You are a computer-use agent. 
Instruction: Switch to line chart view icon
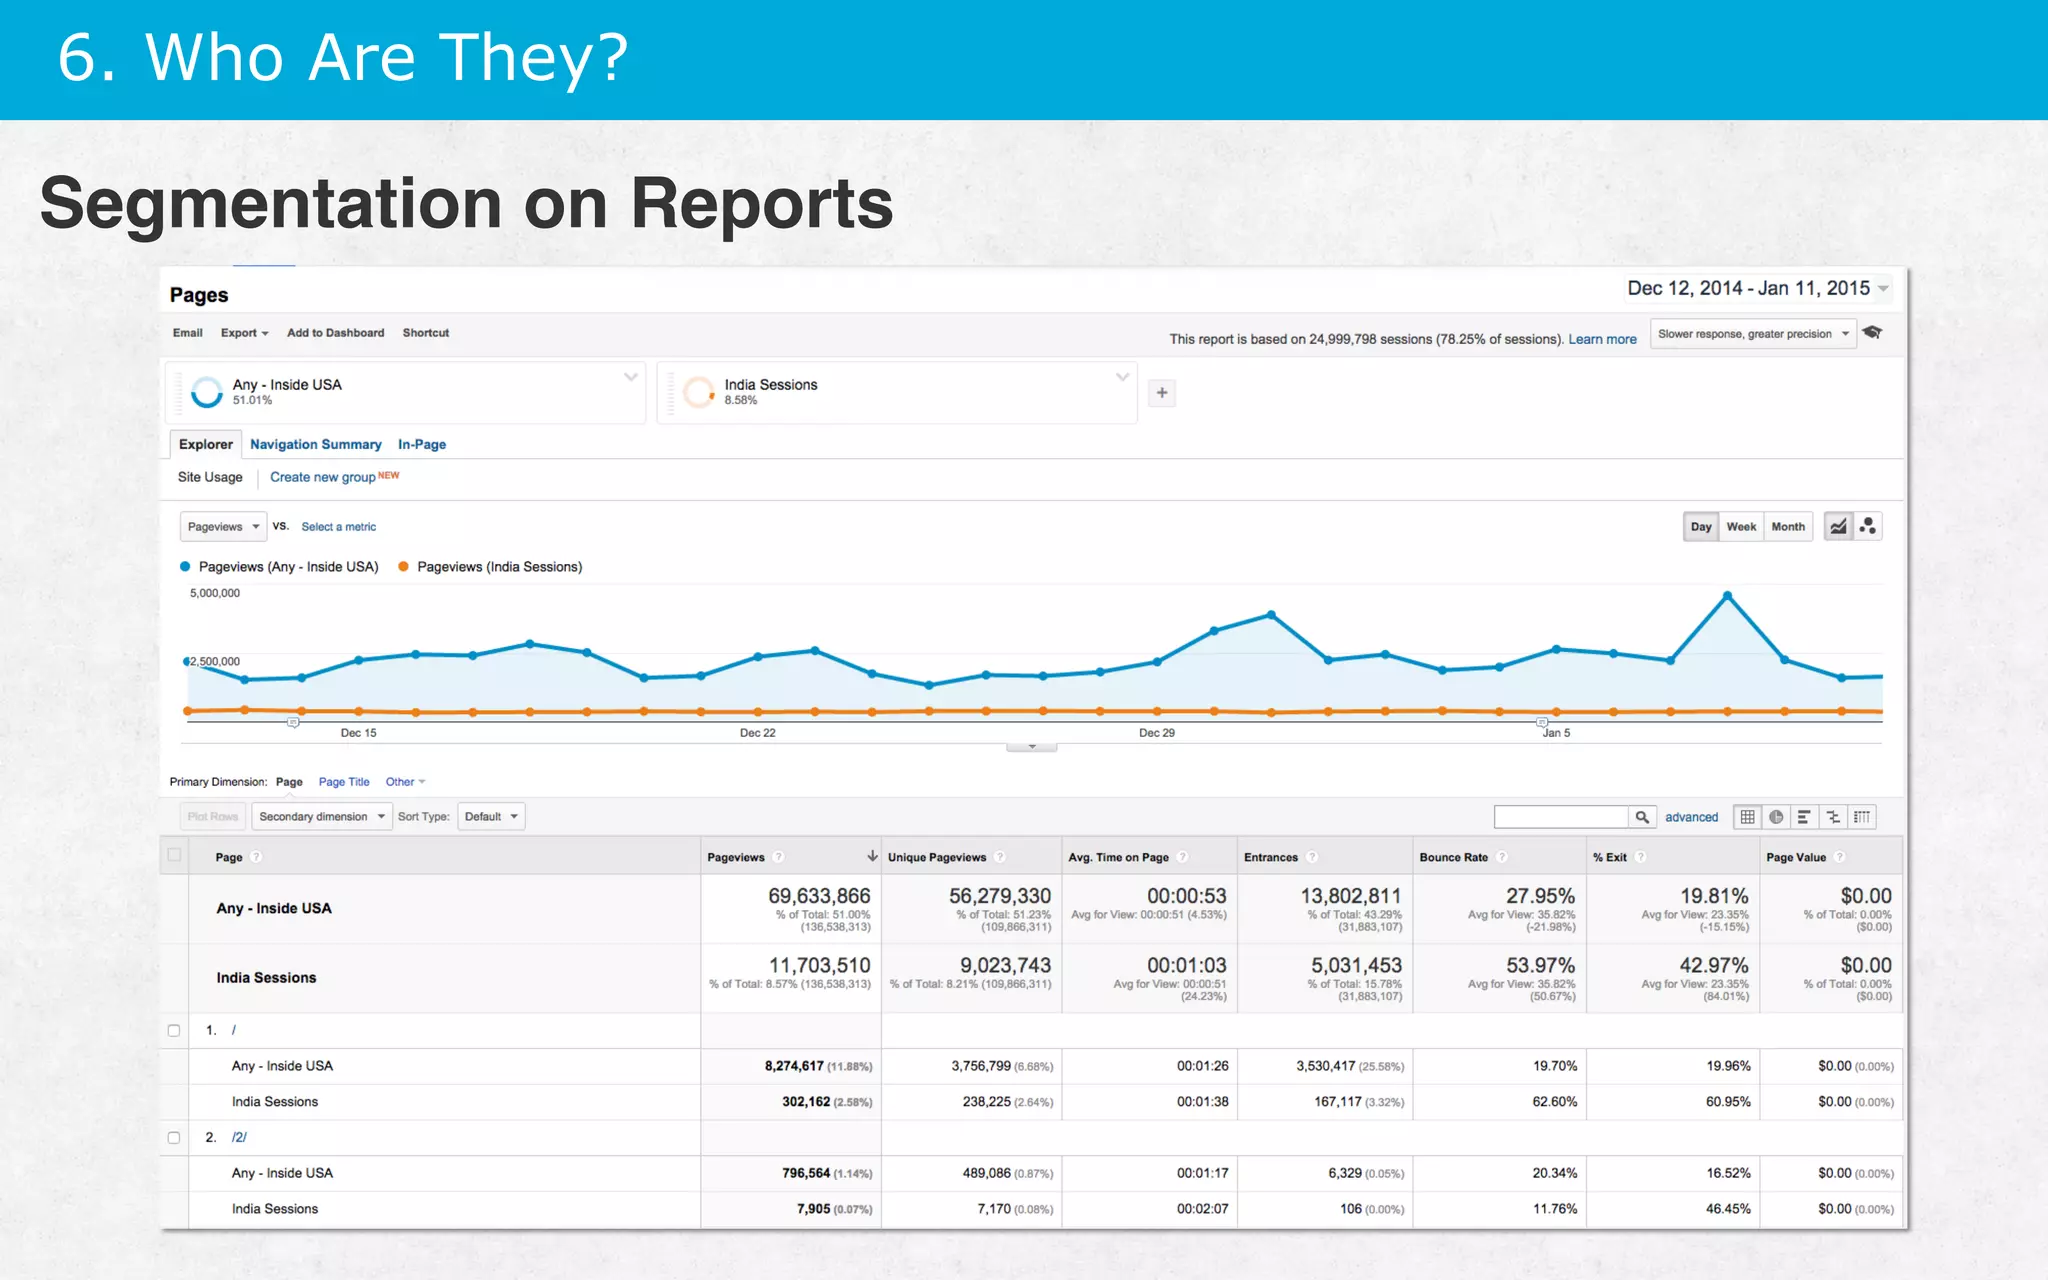coord(1838,527)
